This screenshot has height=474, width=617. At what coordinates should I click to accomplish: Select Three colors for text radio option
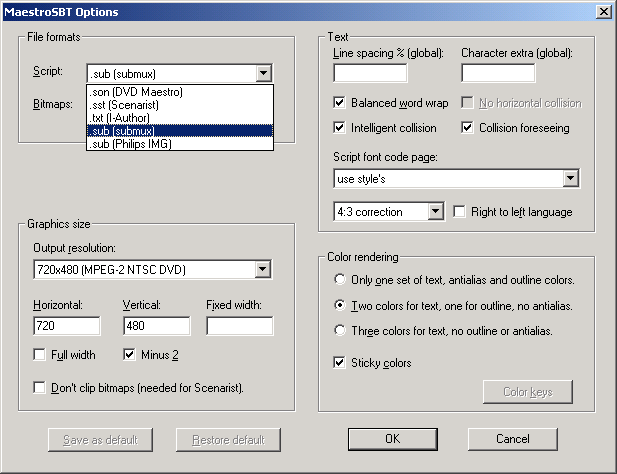click(342, 331)
